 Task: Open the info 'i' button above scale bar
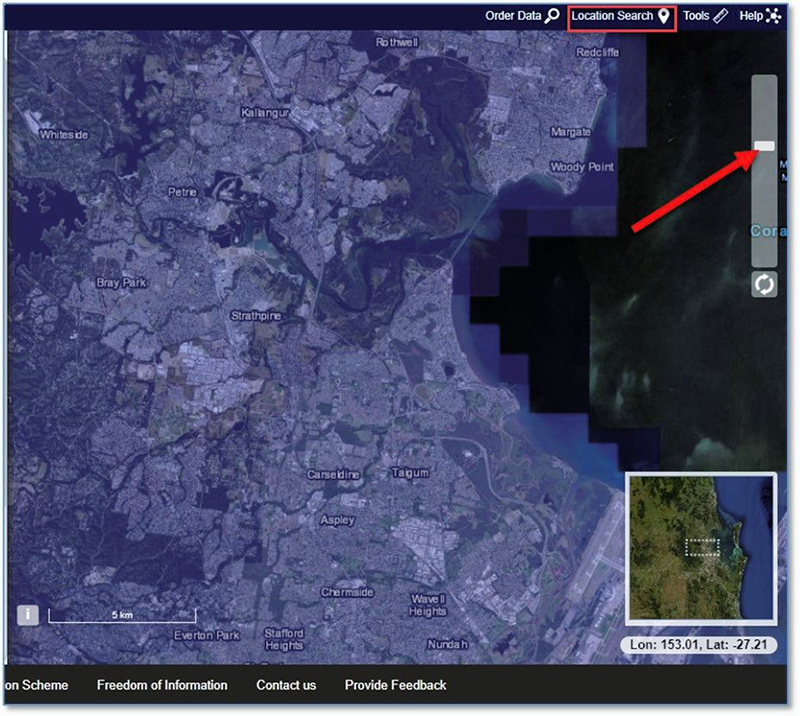pyautogui.click(x=28, y=614)
